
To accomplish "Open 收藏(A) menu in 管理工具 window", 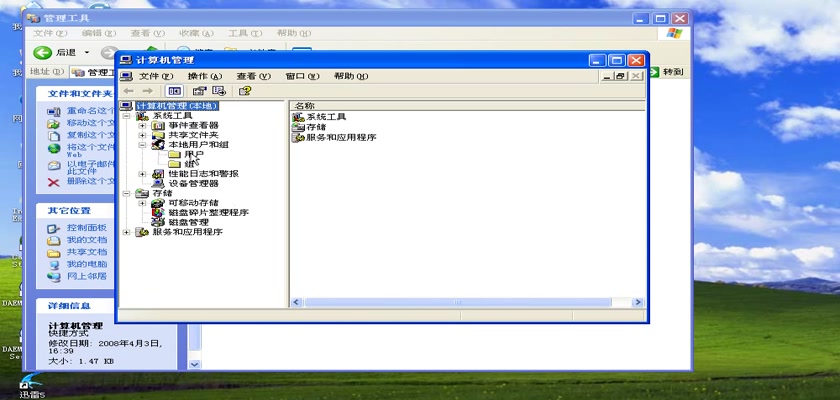I will pyautogui.click(x=196, y=33).
